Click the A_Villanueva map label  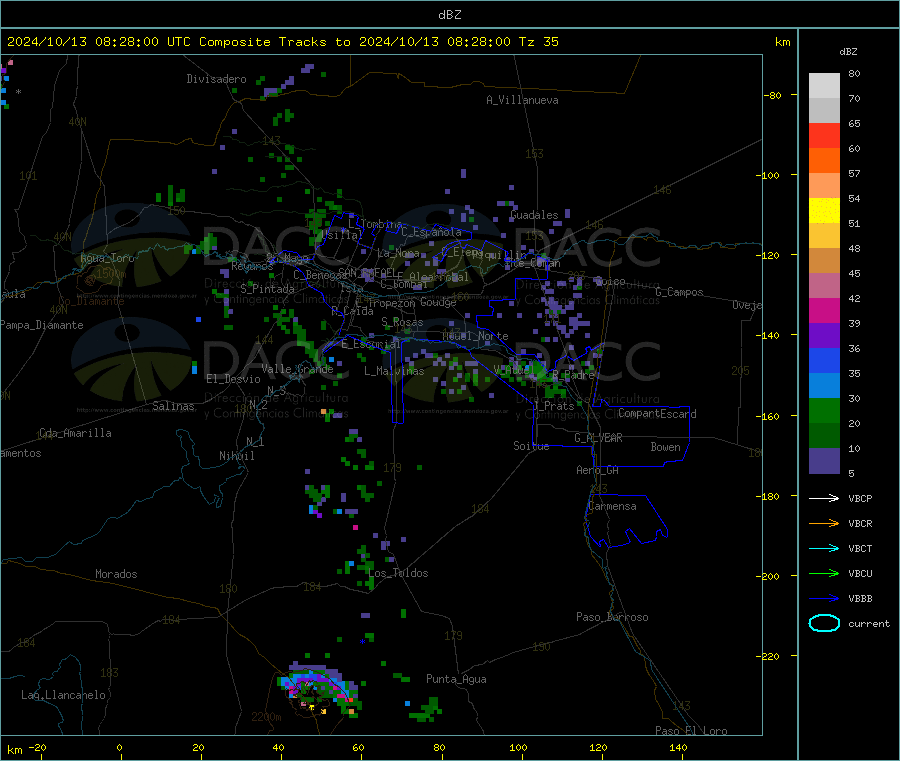[522, 100]
